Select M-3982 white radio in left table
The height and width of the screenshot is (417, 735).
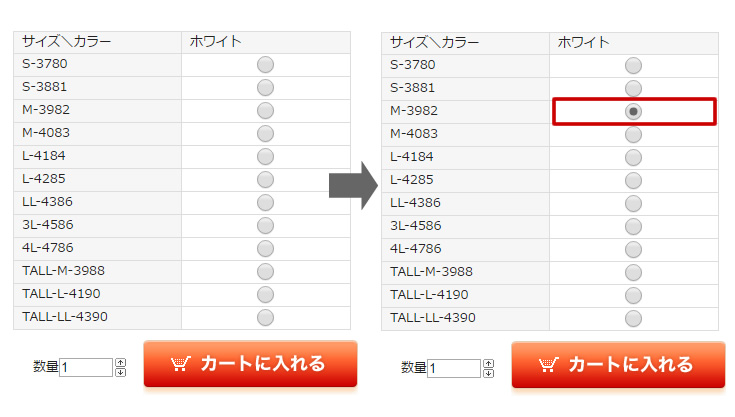tap(265, 111)
